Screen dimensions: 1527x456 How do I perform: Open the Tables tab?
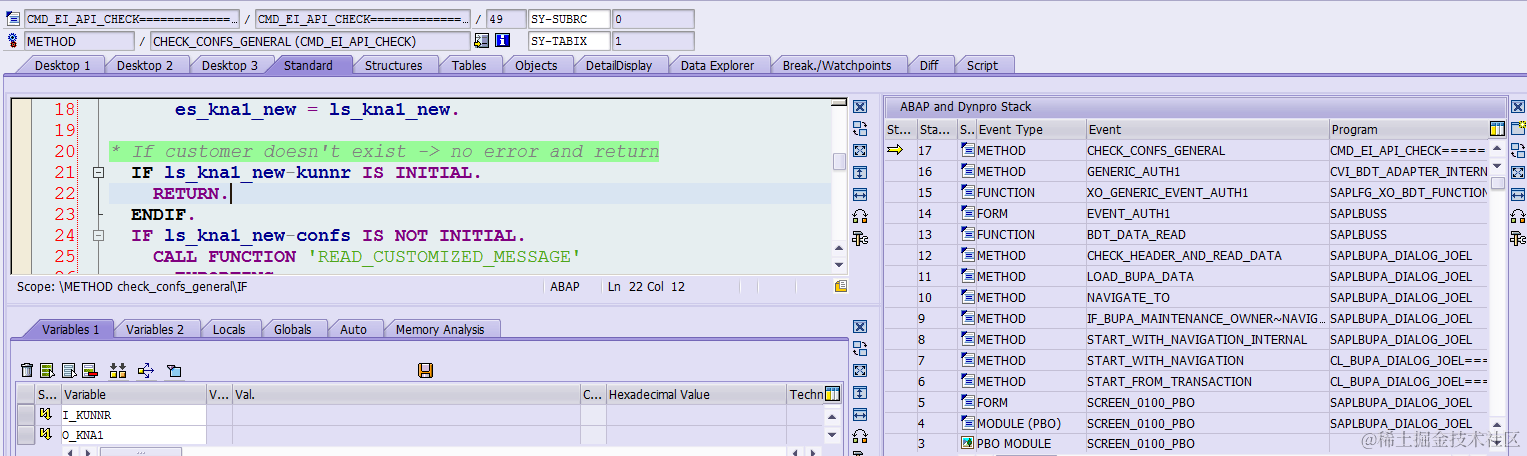[x=469, y=65]
